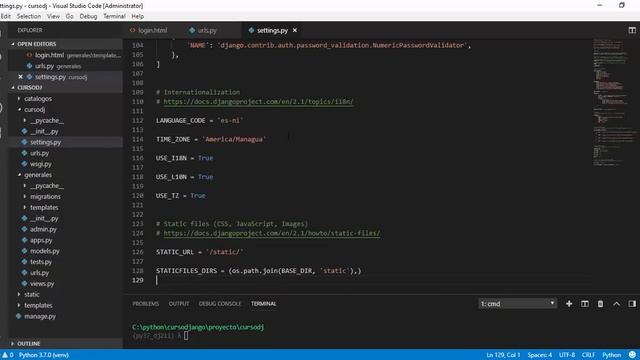Viewport: 640px width, 360px height.
Task: Focus the terminal command prompt
Action: [186, 336]
